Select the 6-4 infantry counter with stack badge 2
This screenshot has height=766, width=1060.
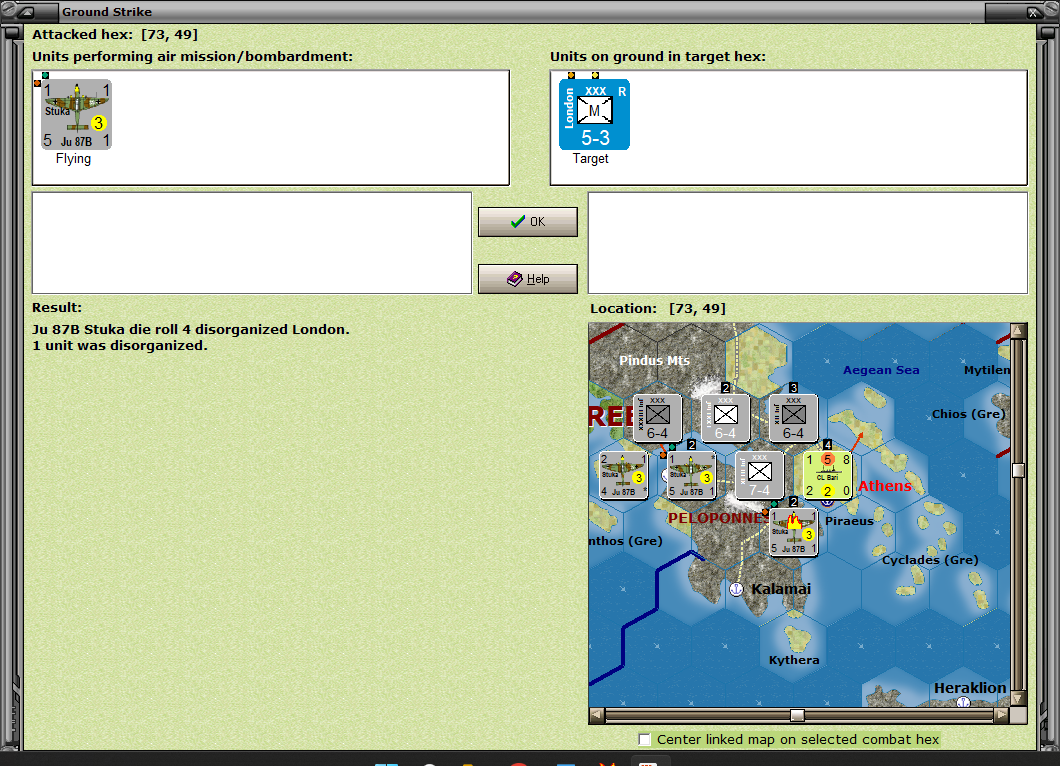click(x=725, y=418)
